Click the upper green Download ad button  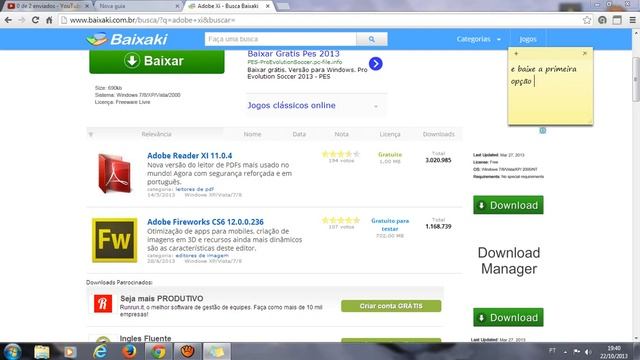click(508, 205)
